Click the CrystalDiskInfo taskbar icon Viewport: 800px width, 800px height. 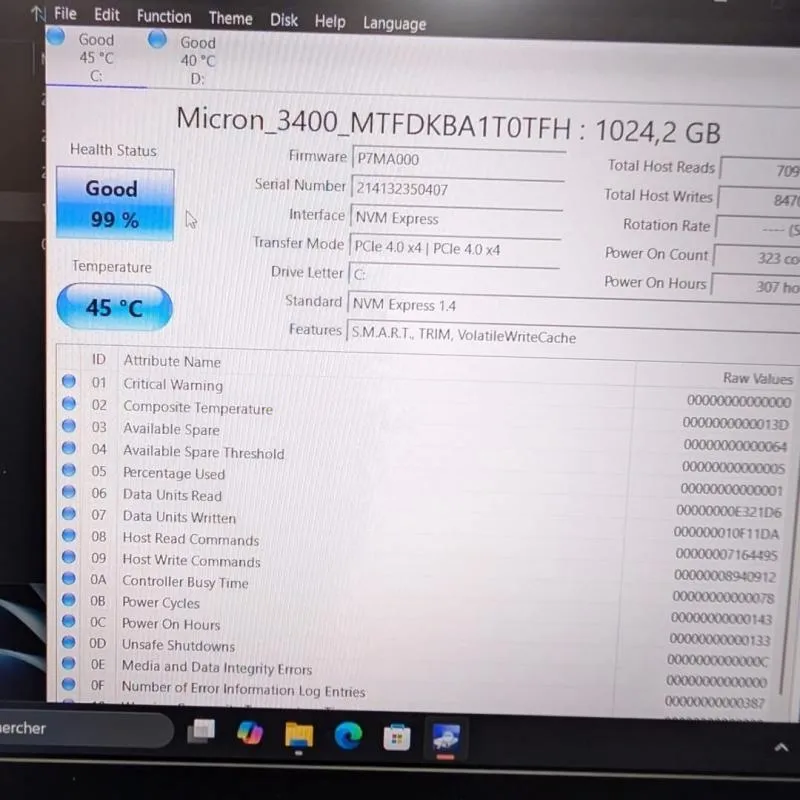click(446, 738)
